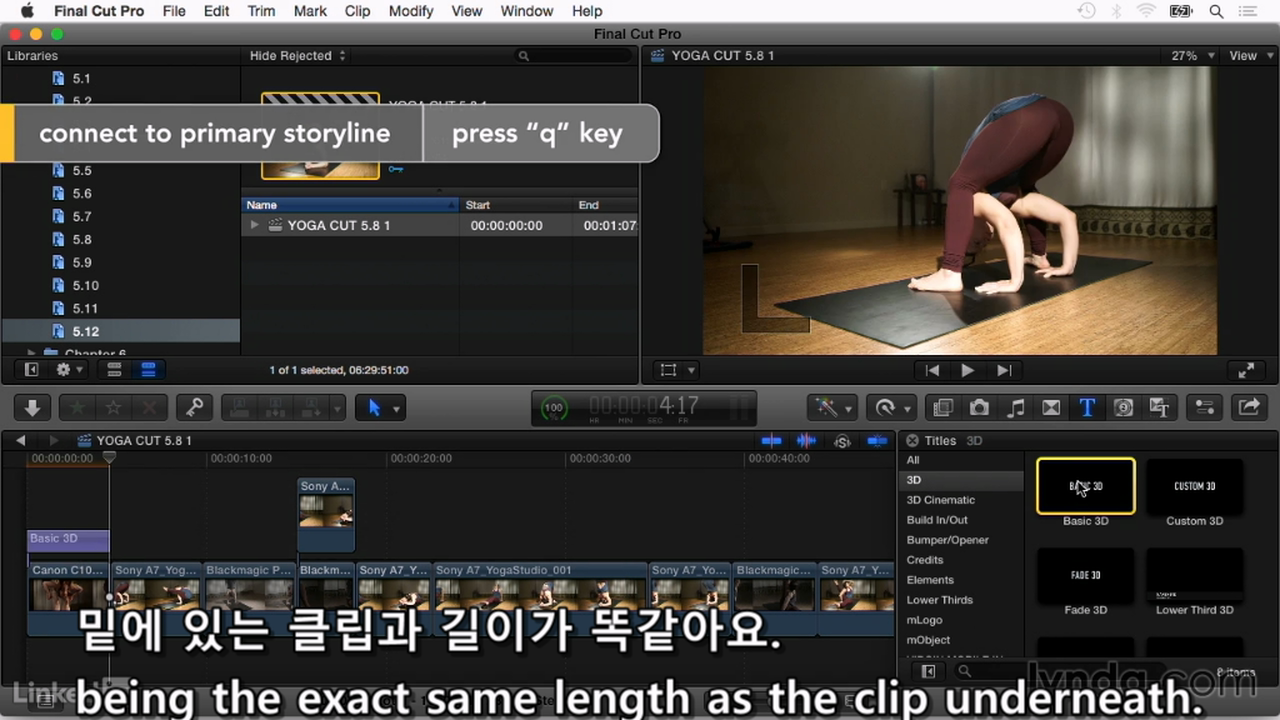Select the Basic 3D title clip in timeline
This screenshot has width=1280, height=720.
[67, 540]
